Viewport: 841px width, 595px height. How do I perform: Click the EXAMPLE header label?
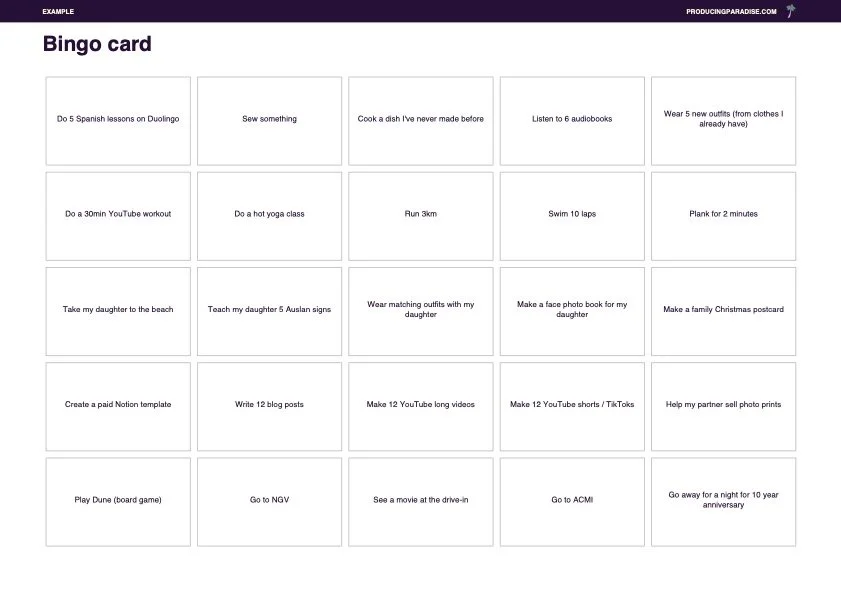[x=58, y=11]
